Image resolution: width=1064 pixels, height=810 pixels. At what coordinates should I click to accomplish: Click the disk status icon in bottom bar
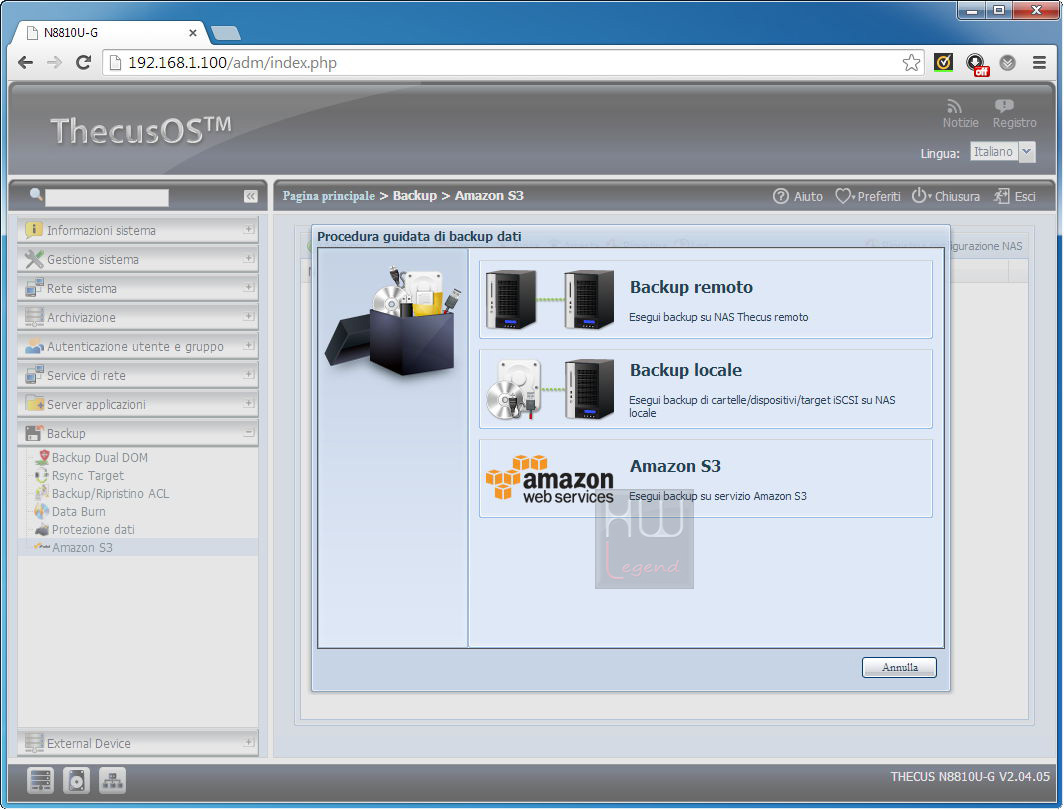tap(77, 780)
